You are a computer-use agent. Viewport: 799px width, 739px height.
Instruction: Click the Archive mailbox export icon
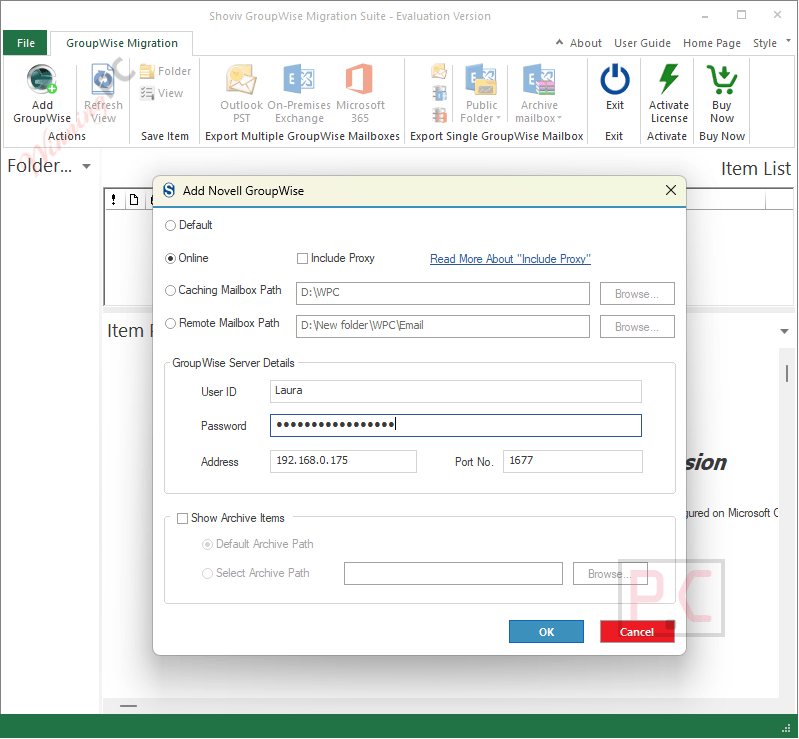[539, 79]
